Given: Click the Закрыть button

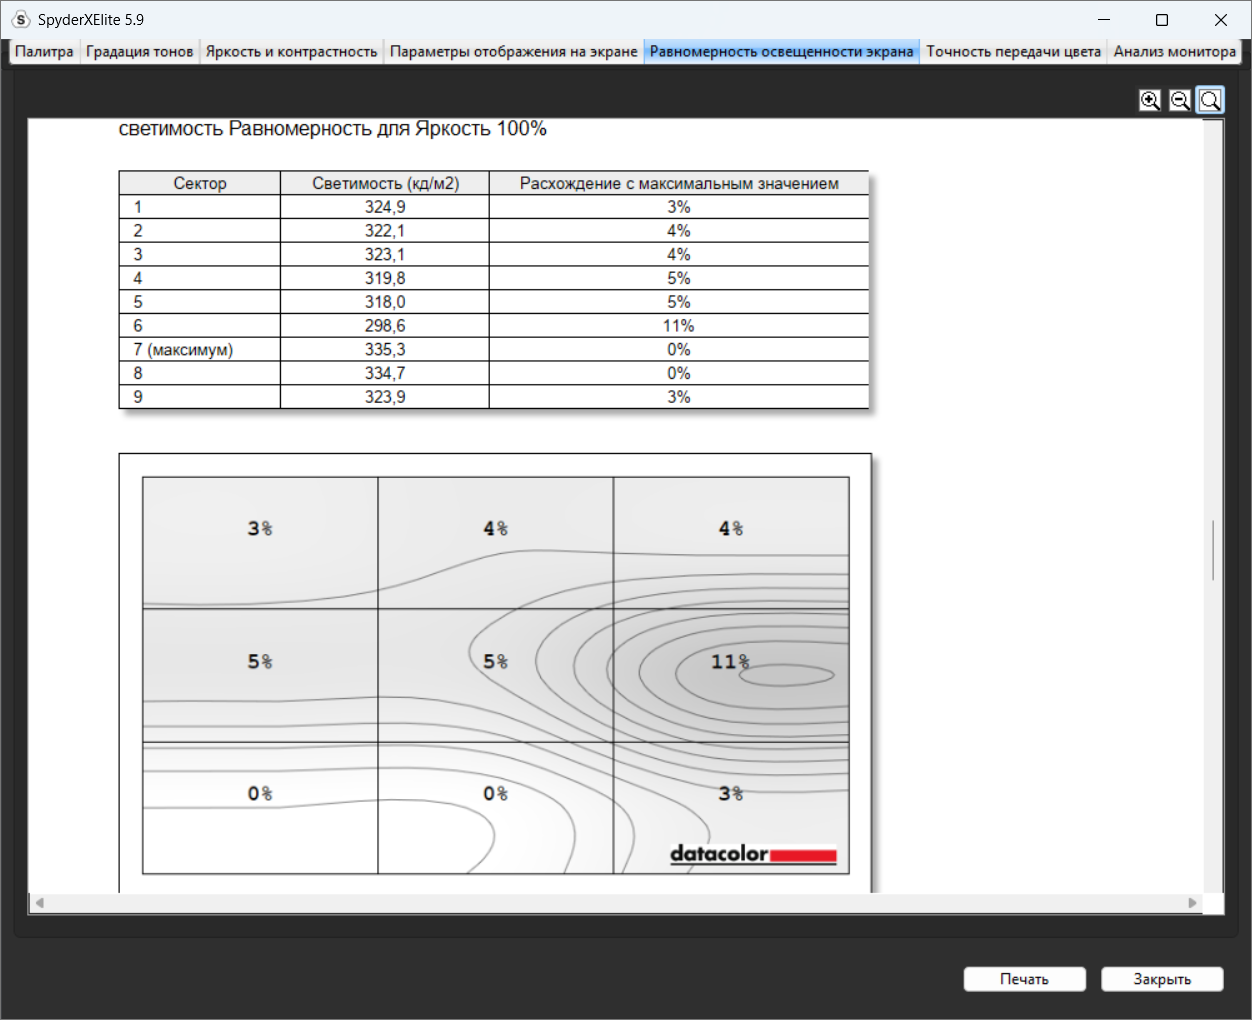Looking at the screenshot, I should coord(1162,979).
